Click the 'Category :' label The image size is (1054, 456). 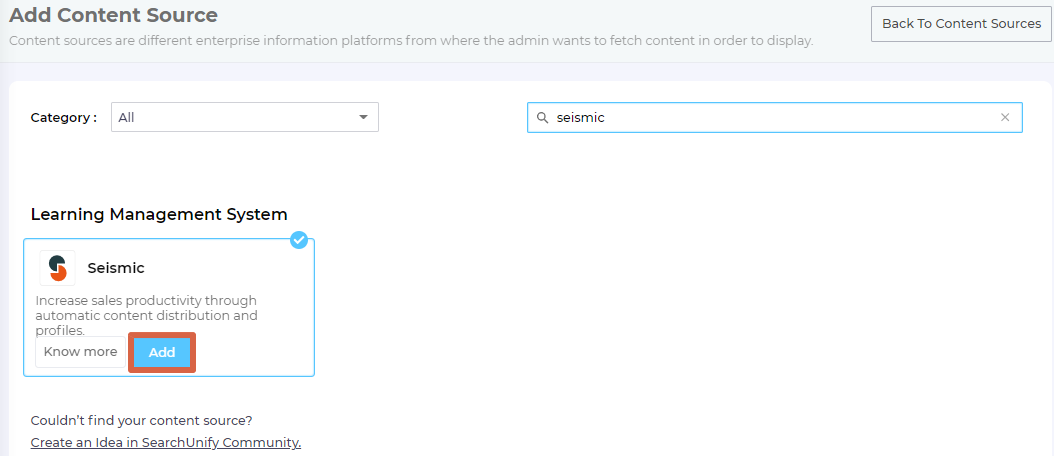tap(64, 118)
